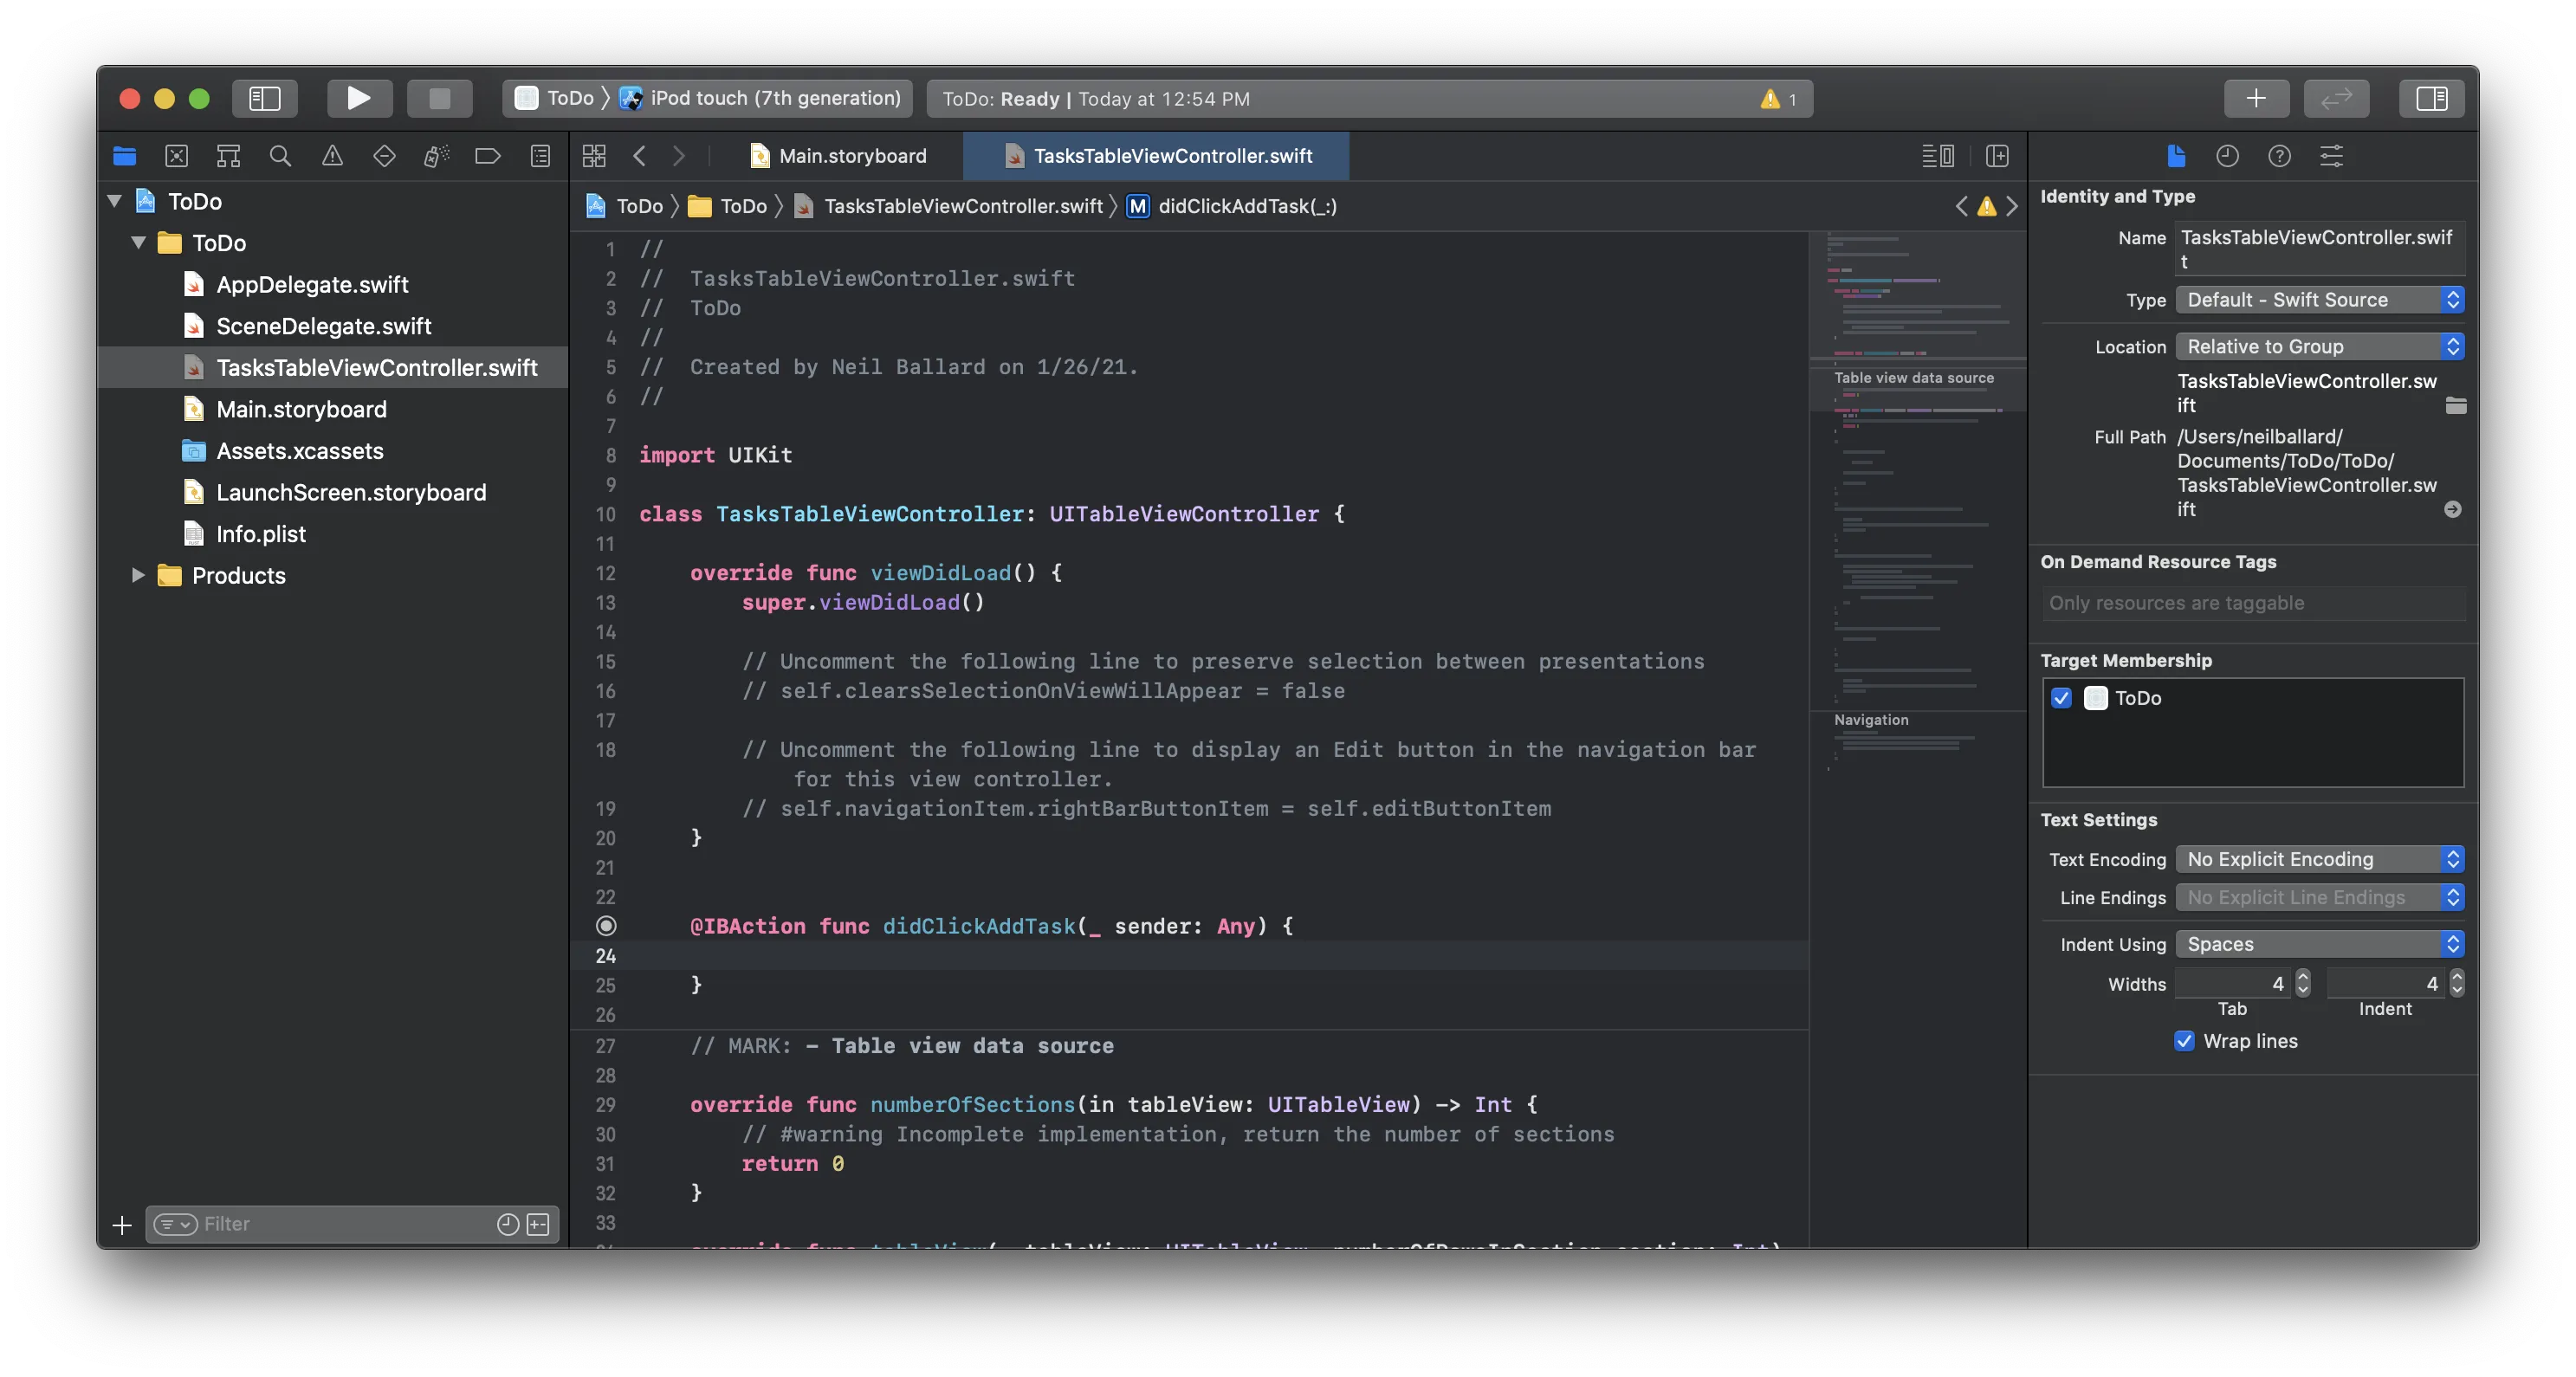
Task: Open the Library with plus button
Action: tap(2256, 98)
